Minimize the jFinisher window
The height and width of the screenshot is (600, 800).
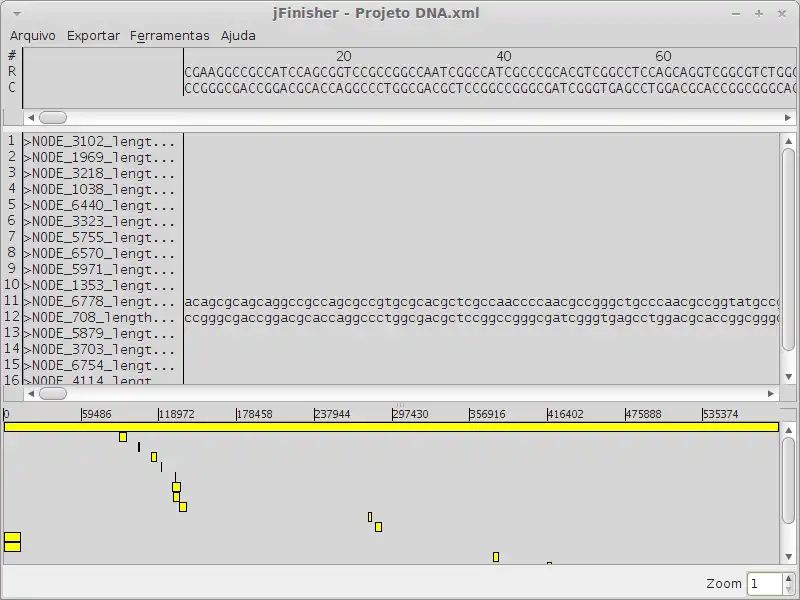click(x=736, y=14)
